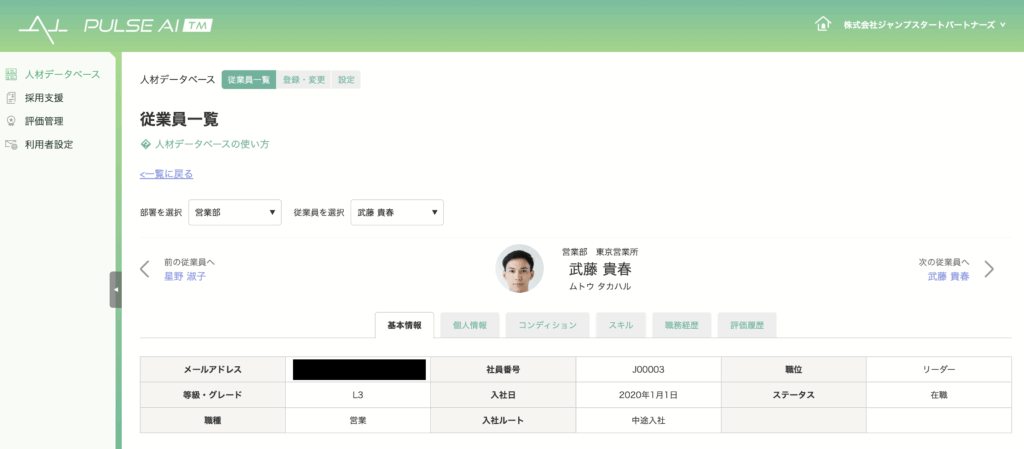This screenshot has height=449, width=1024.
Task: Click the right arrow to next employee
Action: coord(989,269)
